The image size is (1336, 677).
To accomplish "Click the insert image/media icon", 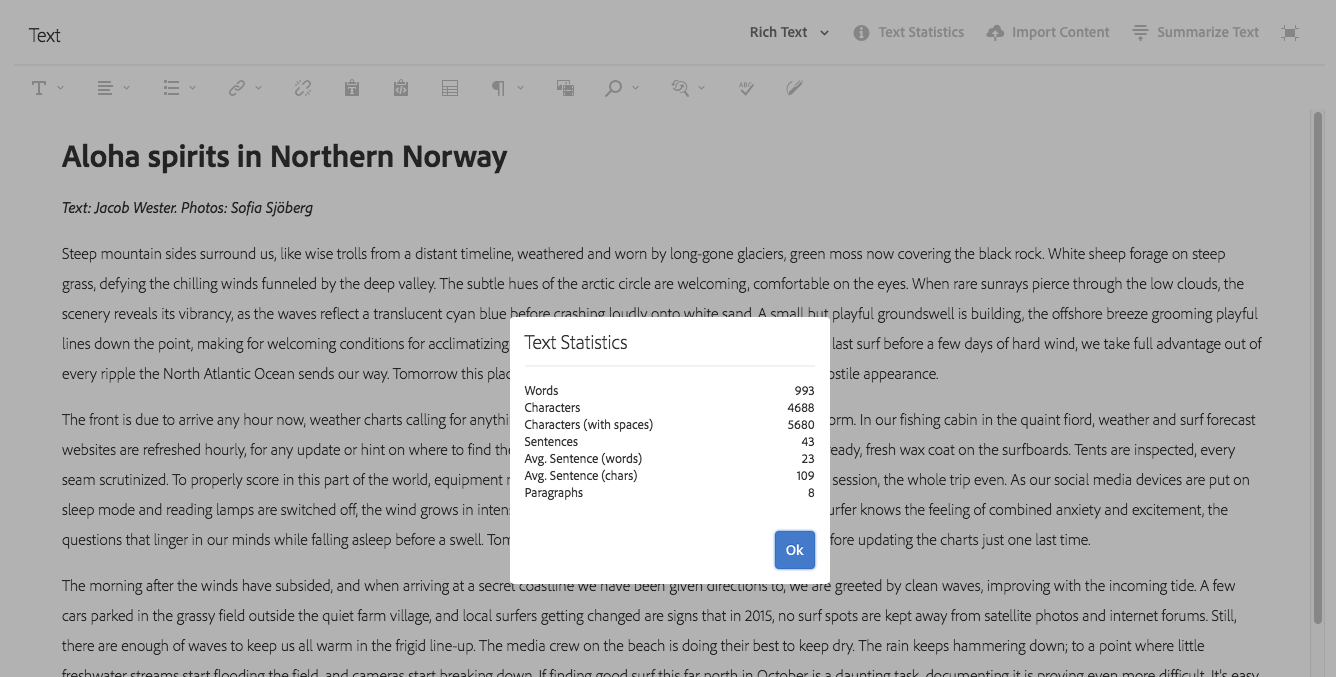I will coord(565,88).
